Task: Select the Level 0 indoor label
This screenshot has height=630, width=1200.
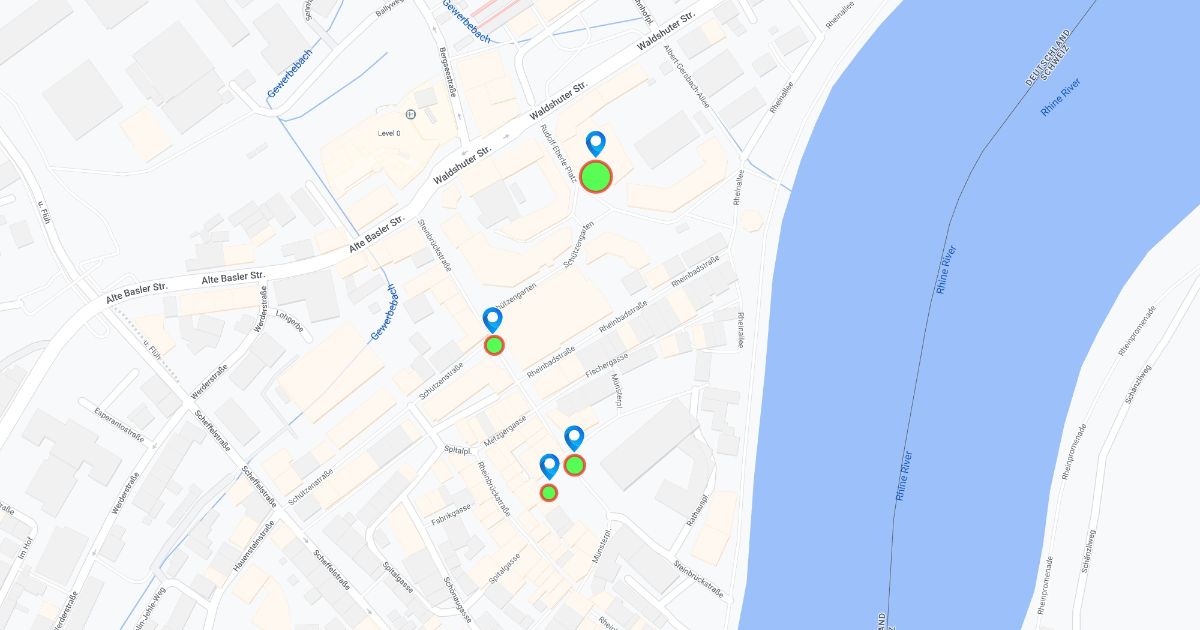Action: 389,133
